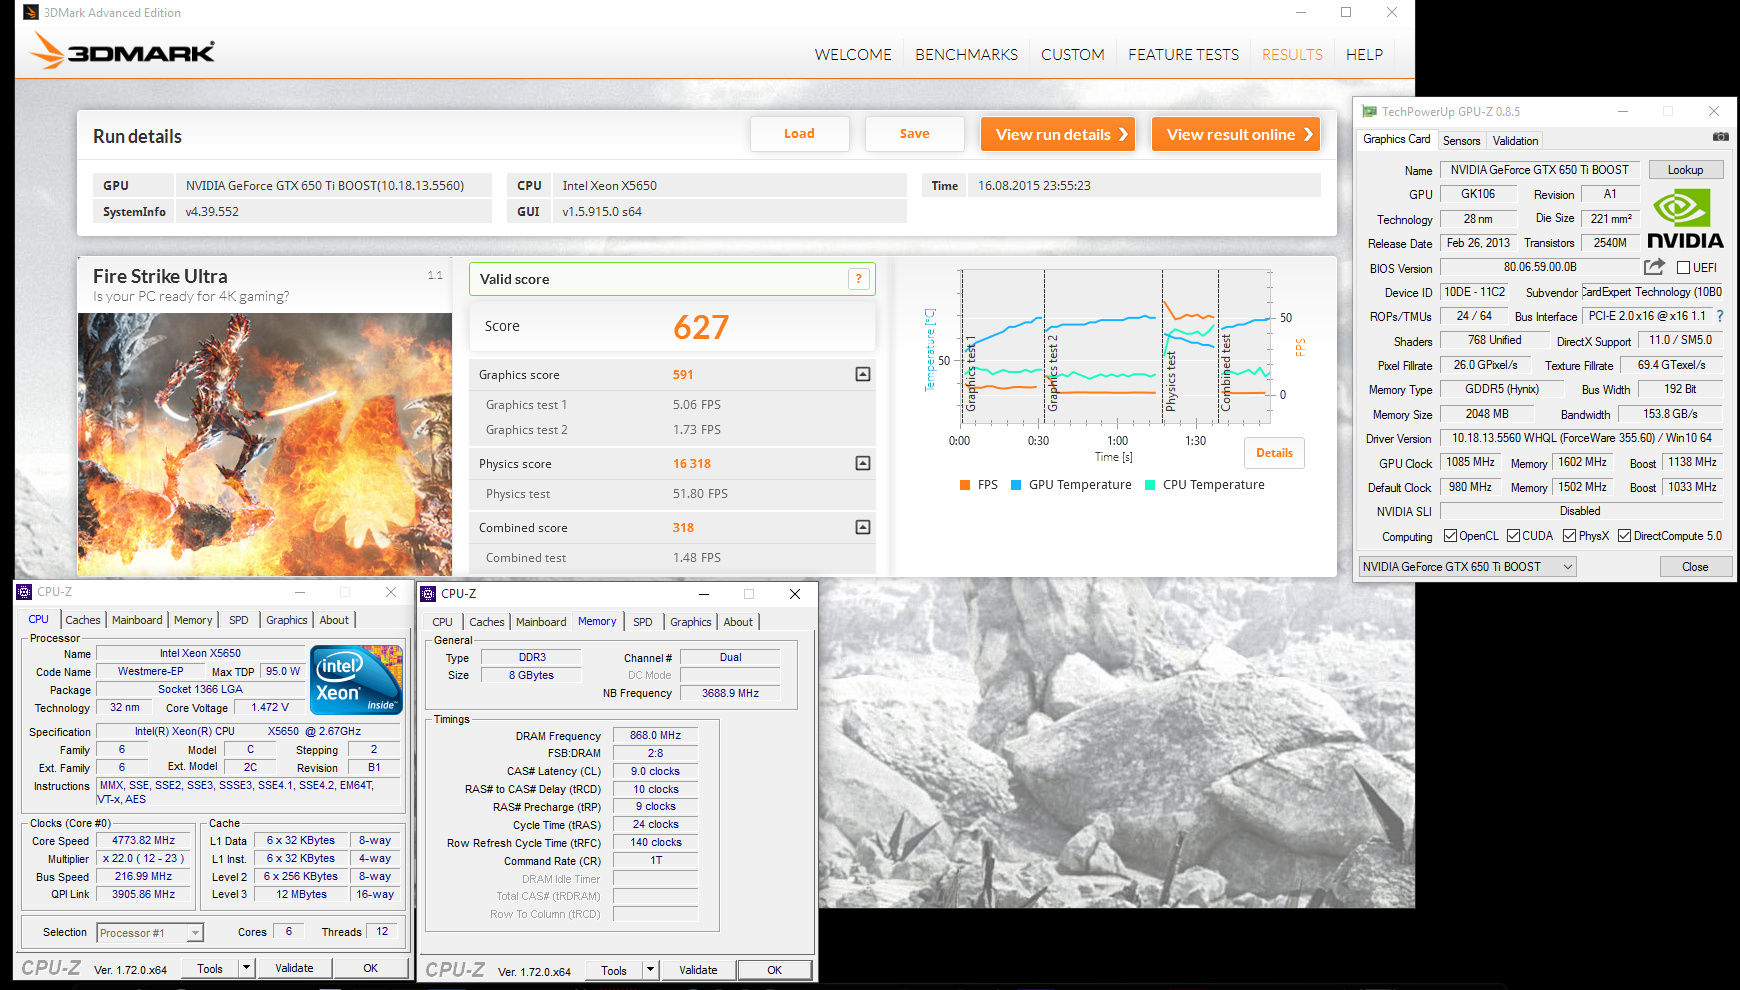The image size is (1740, 990).
Task: Click the green CPU Temperature legend swatch
Action: pyautogui.click(x=1150, y=485)
